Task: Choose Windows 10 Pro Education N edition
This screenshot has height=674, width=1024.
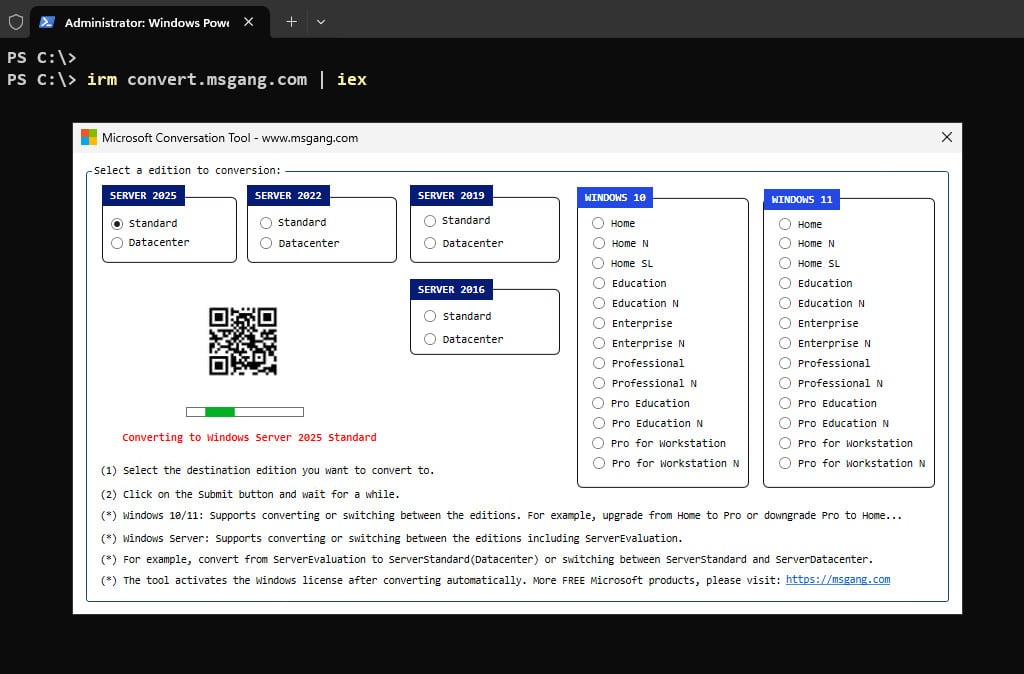Action: coord(599,423)
